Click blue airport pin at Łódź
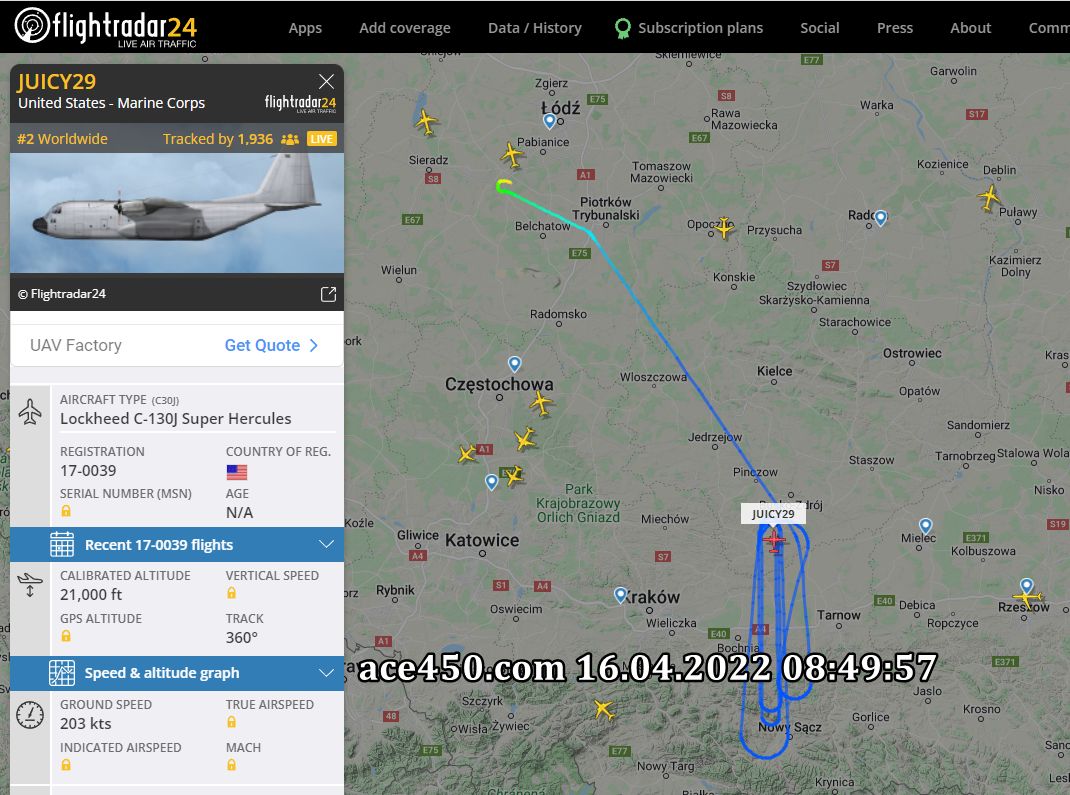1070x795 pixels. [x=549, y=121]
